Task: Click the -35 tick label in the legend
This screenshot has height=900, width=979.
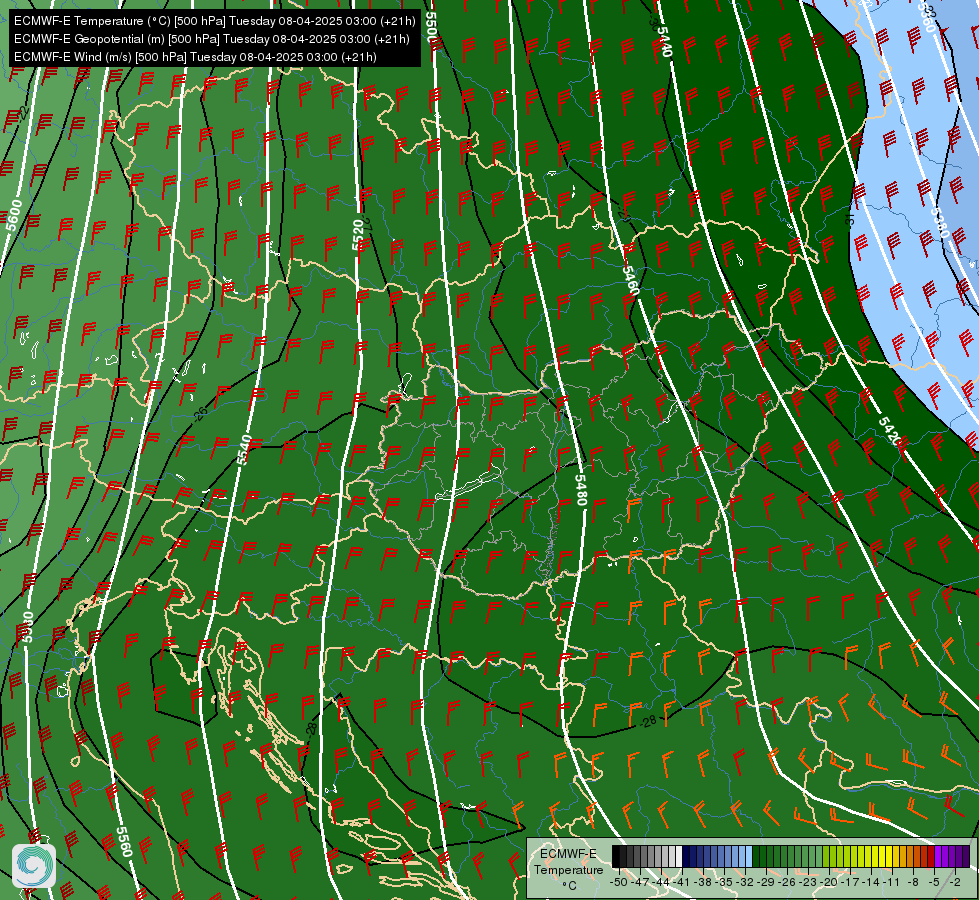Action: [x=724, y=883]
